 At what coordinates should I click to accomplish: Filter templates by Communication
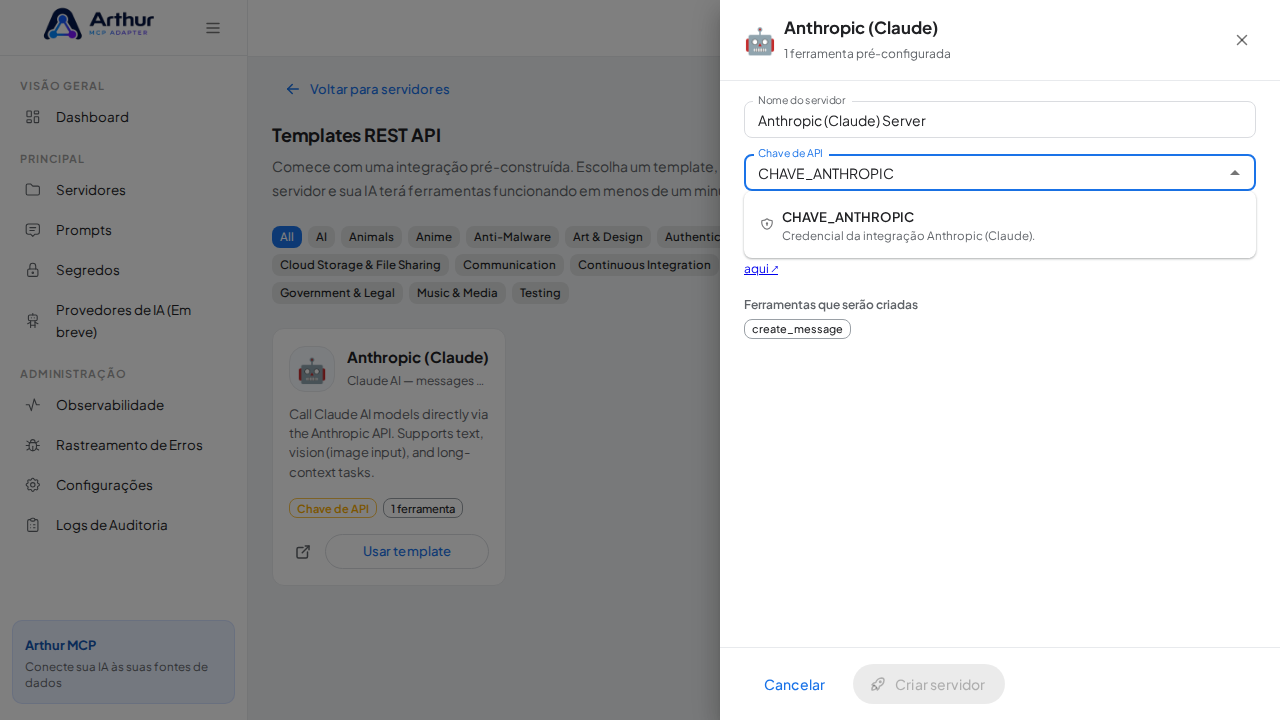tap(509, 265)
